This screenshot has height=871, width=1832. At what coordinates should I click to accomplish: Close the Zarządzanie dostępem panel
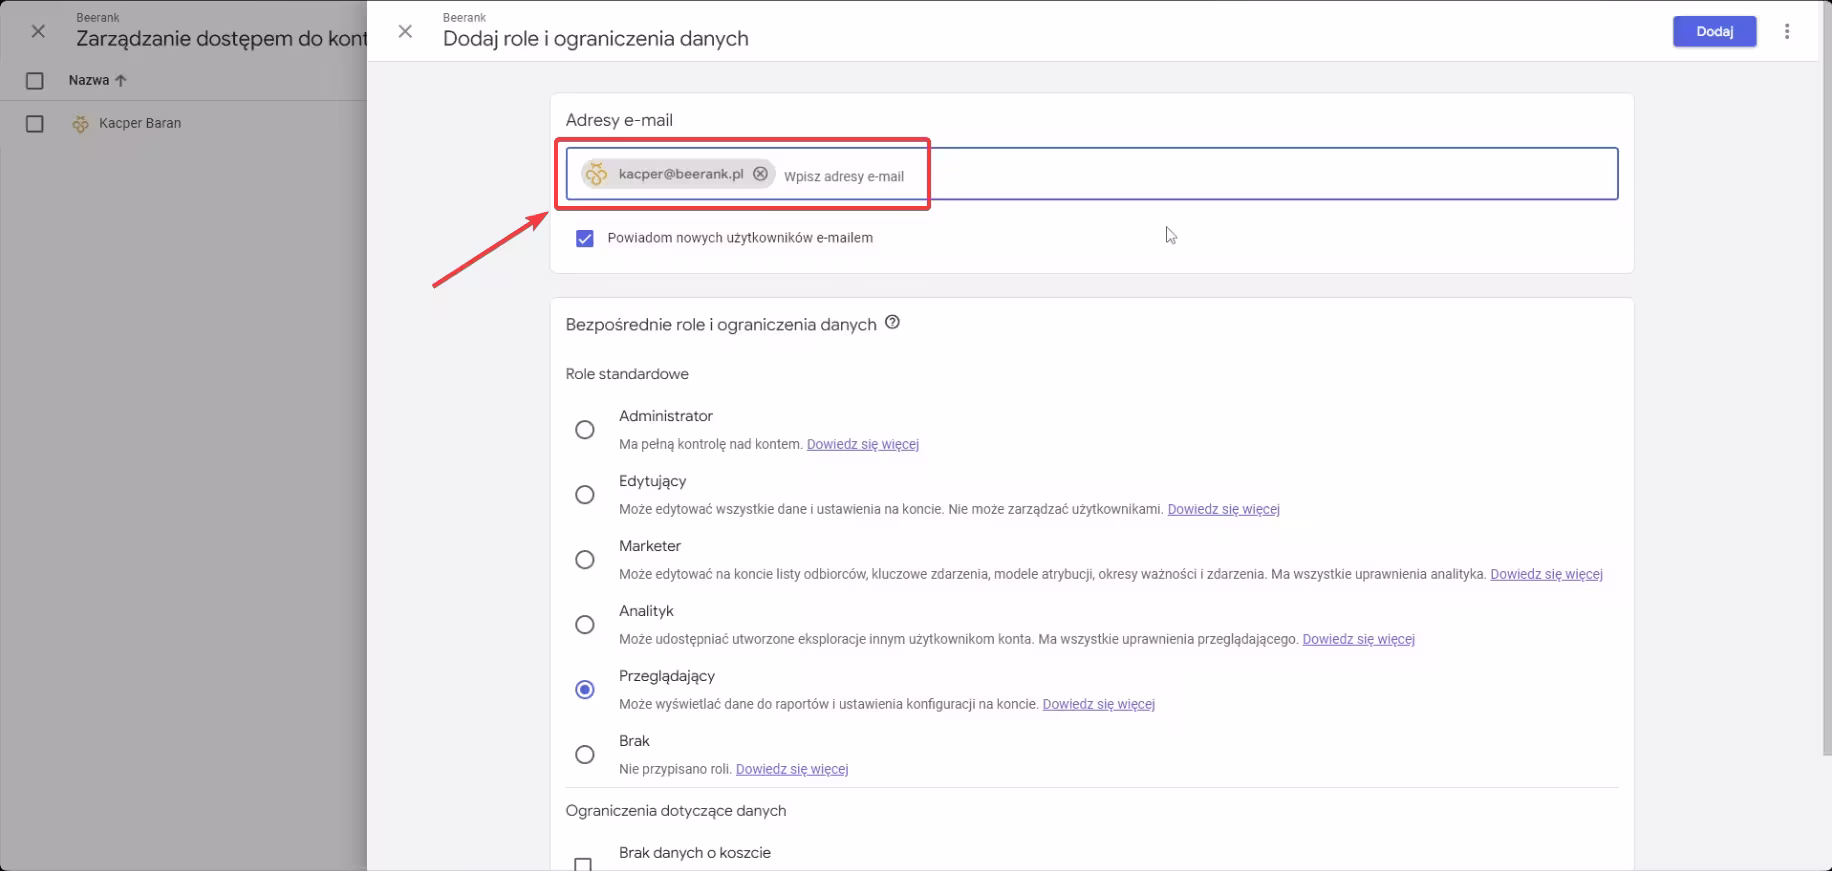[x=38, y=31]
